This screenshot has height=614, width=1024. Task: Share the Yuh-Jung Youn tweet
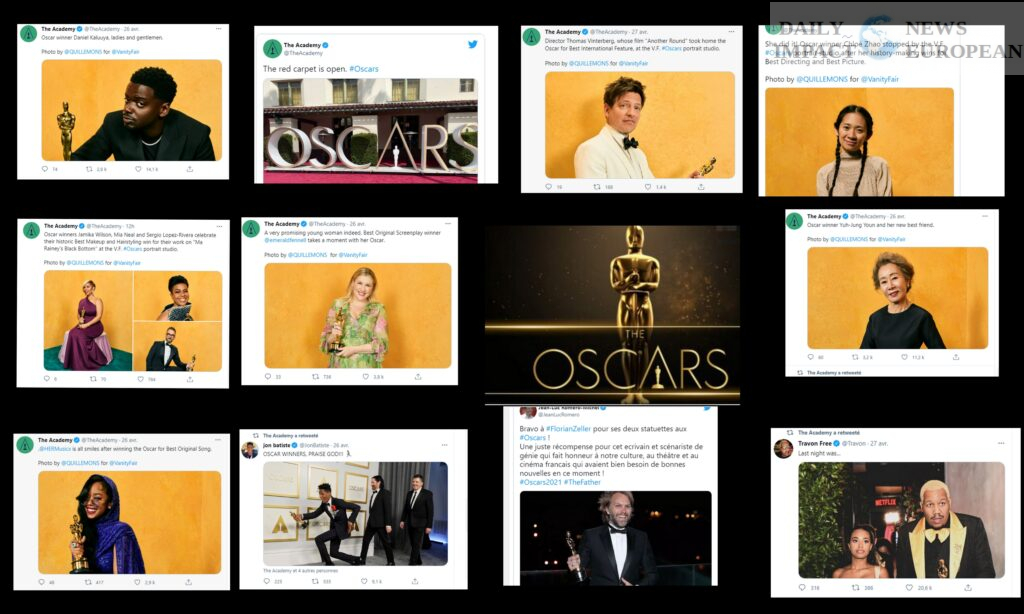(955, 357)
